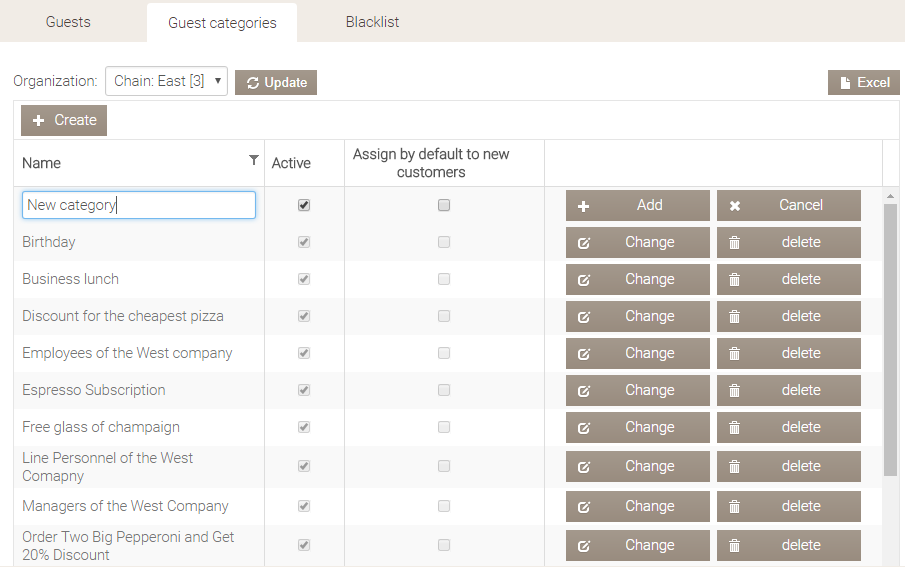Click the plus icon on the Create button

(x=39, y=121)
